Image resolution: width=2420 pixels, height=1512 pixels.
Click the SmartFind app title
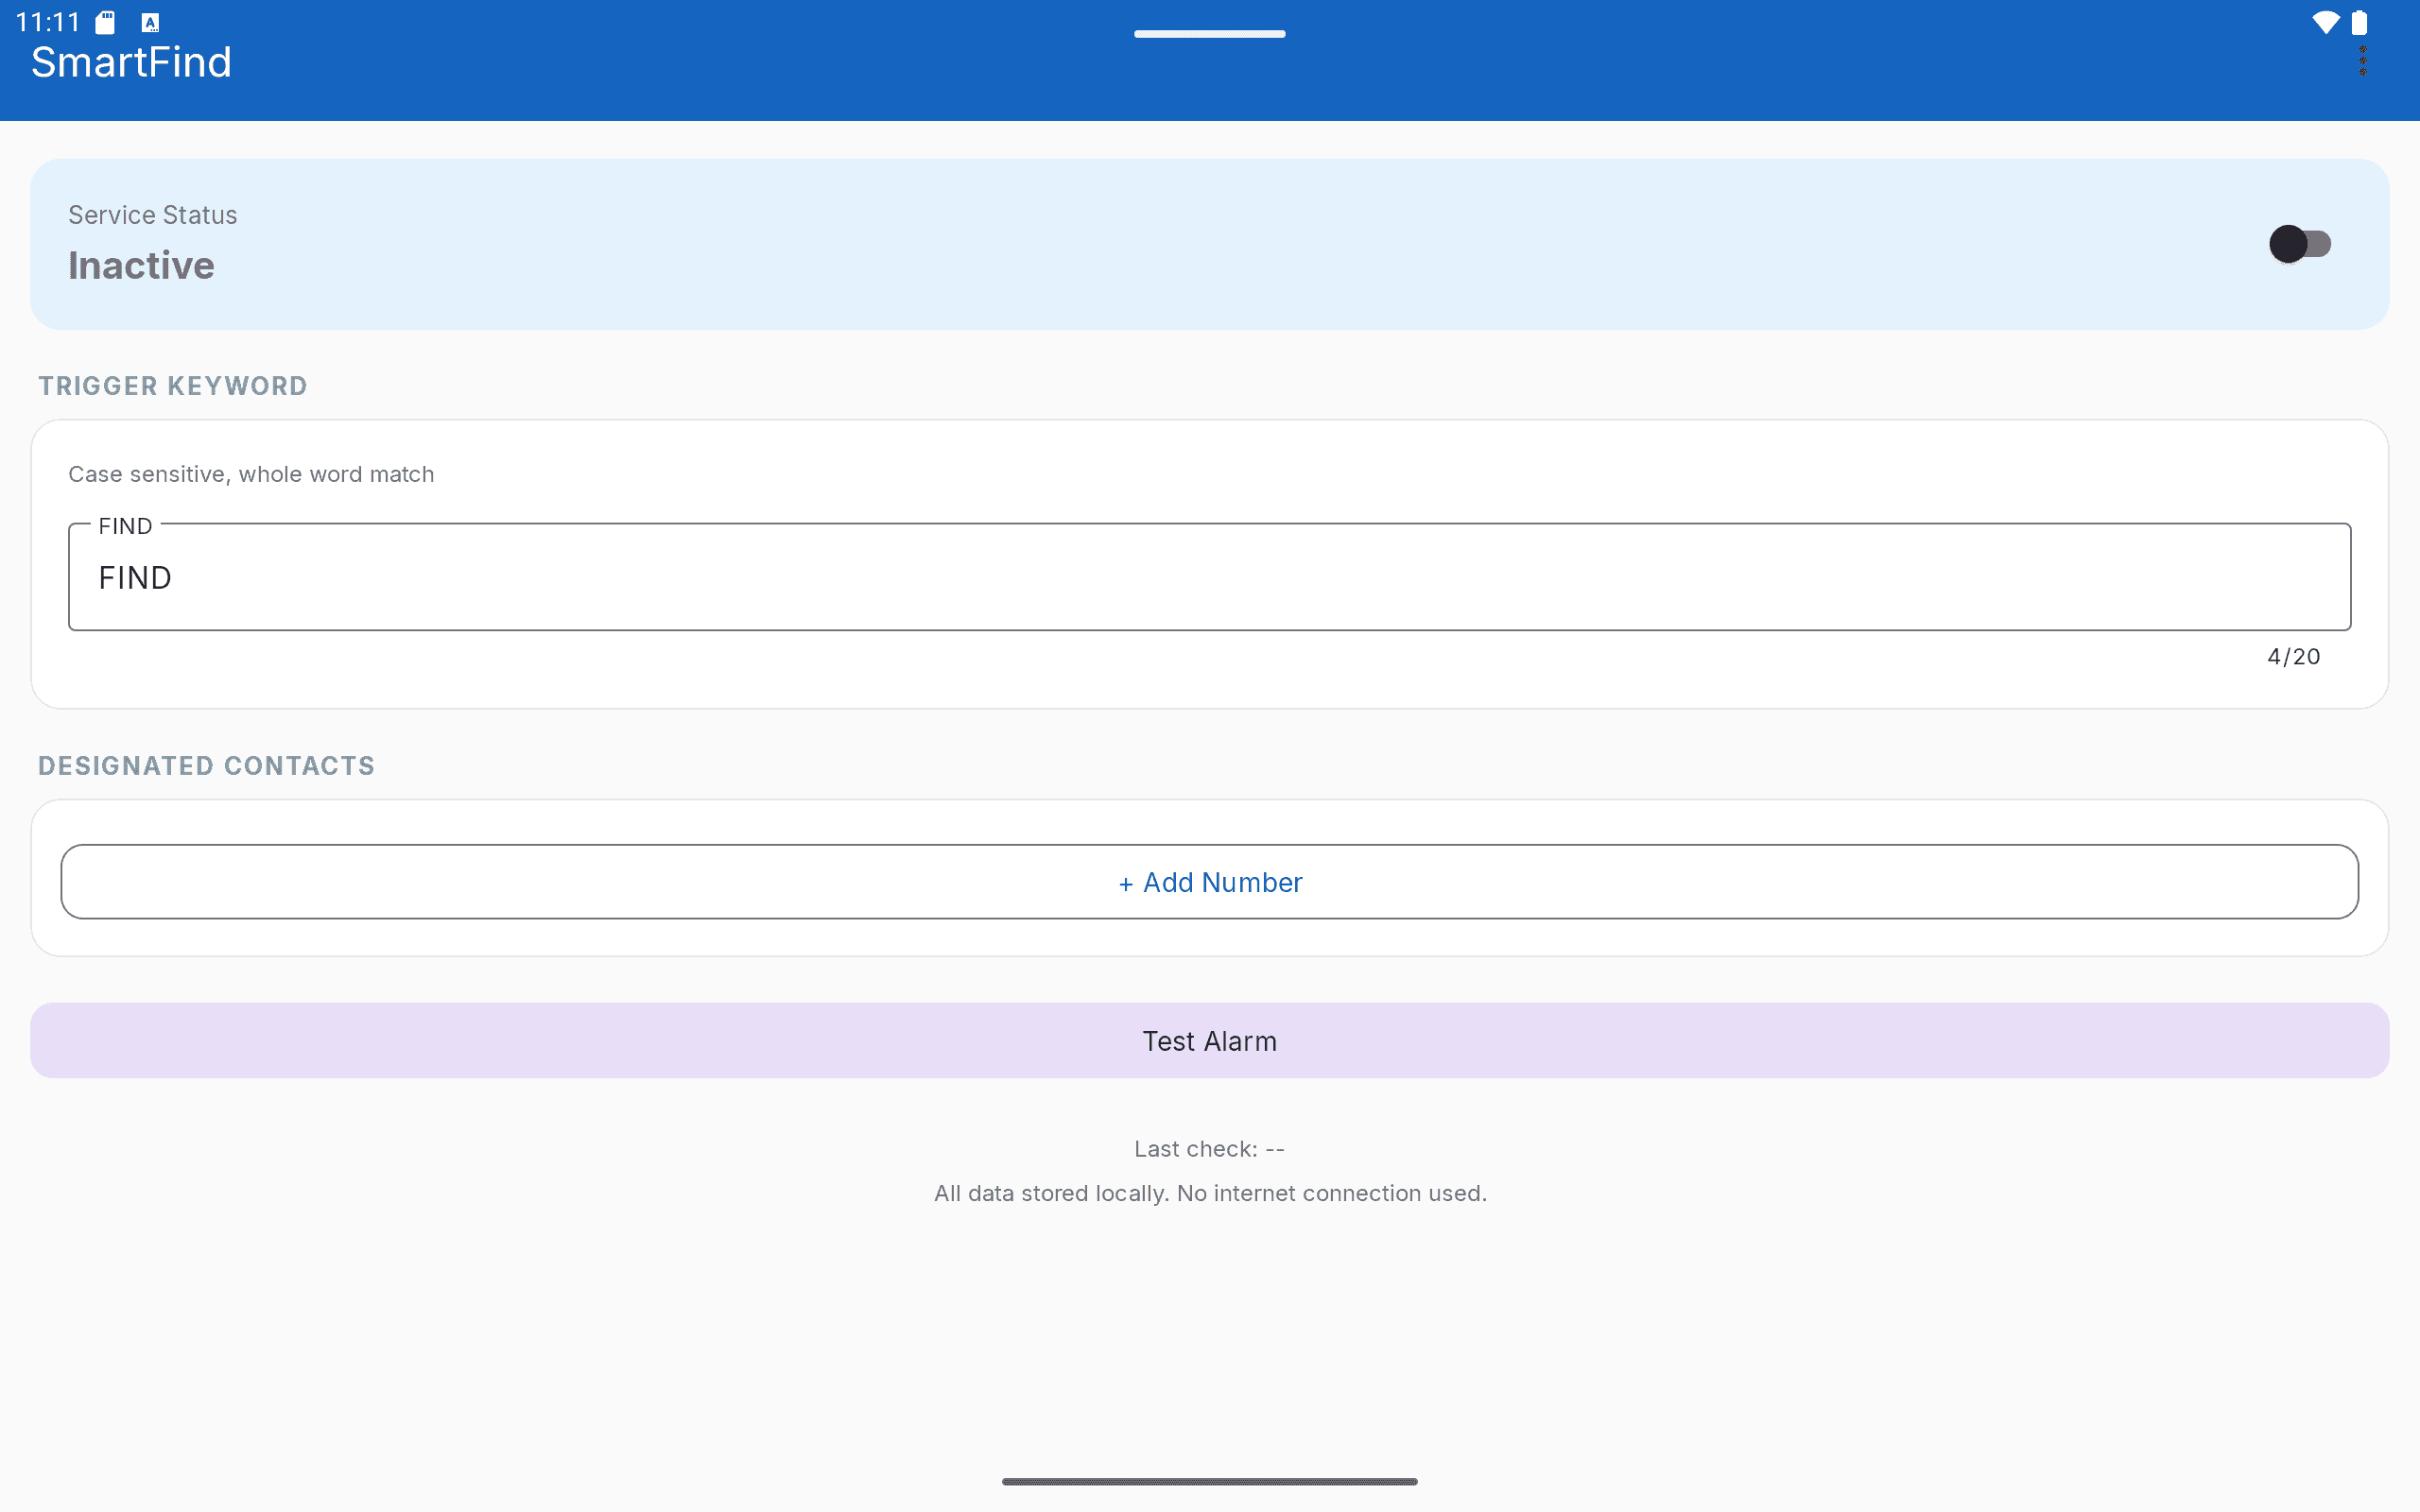[131, 62]
